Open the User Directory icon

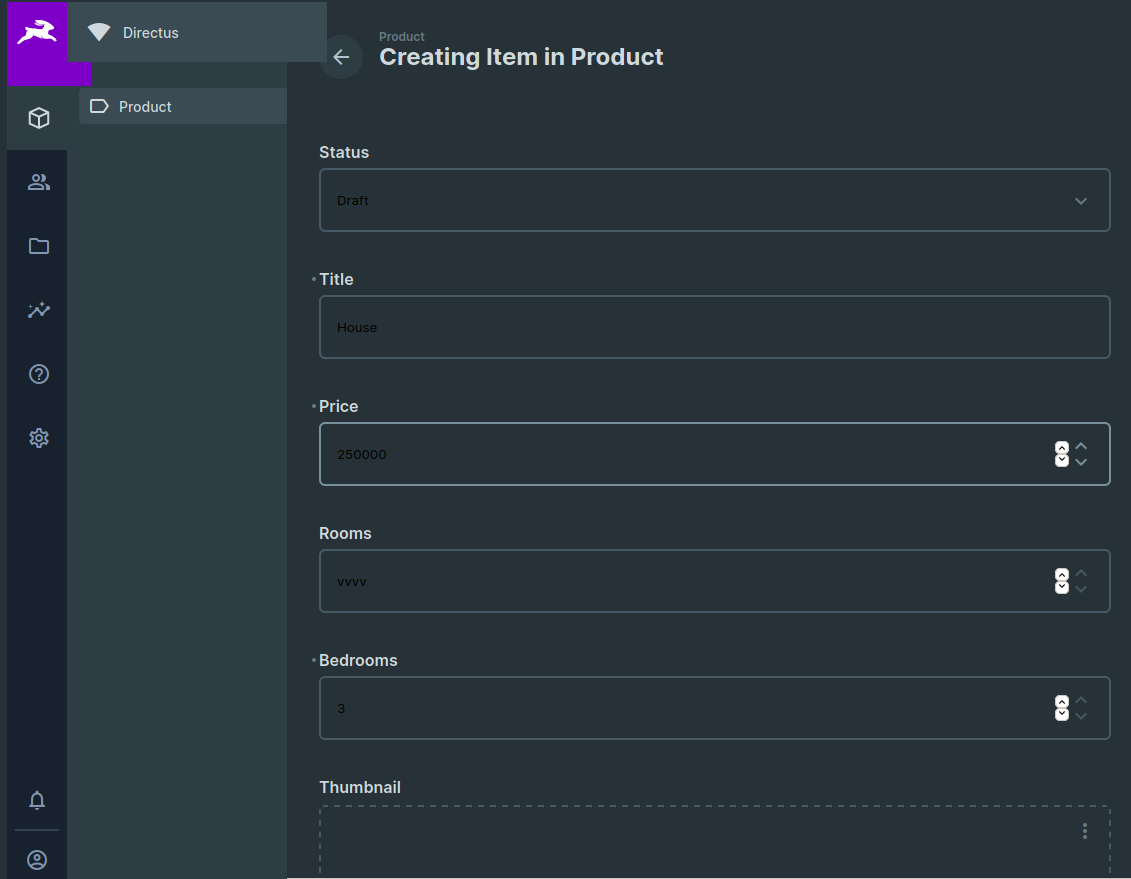[x=37, y=181]
